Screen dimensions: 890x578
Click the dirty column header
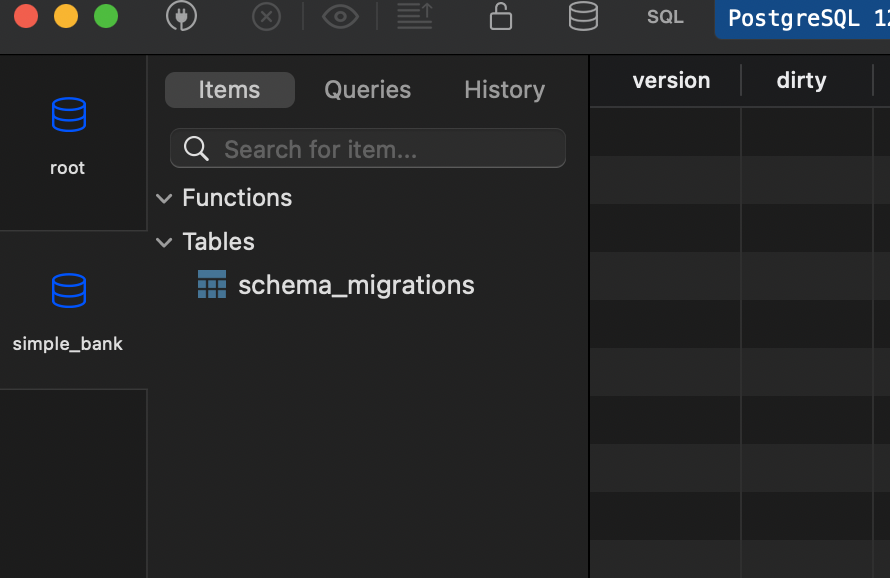(801, 81)
